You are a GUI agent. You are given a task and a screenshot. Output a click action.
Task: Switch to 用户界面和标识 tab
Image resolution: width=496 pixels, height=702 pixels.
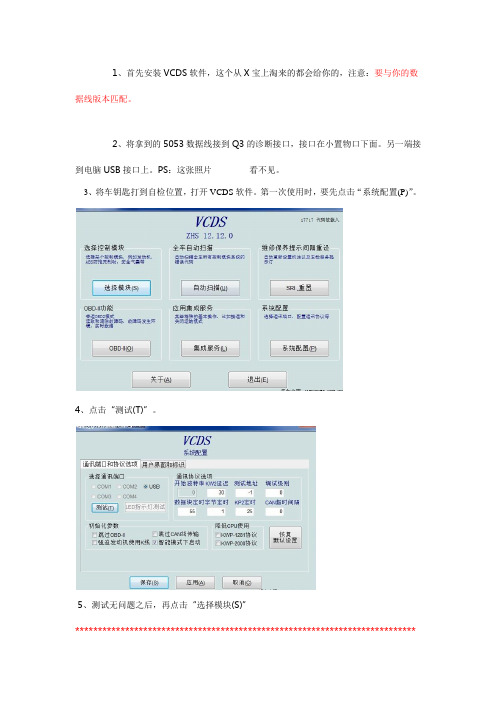163,465
